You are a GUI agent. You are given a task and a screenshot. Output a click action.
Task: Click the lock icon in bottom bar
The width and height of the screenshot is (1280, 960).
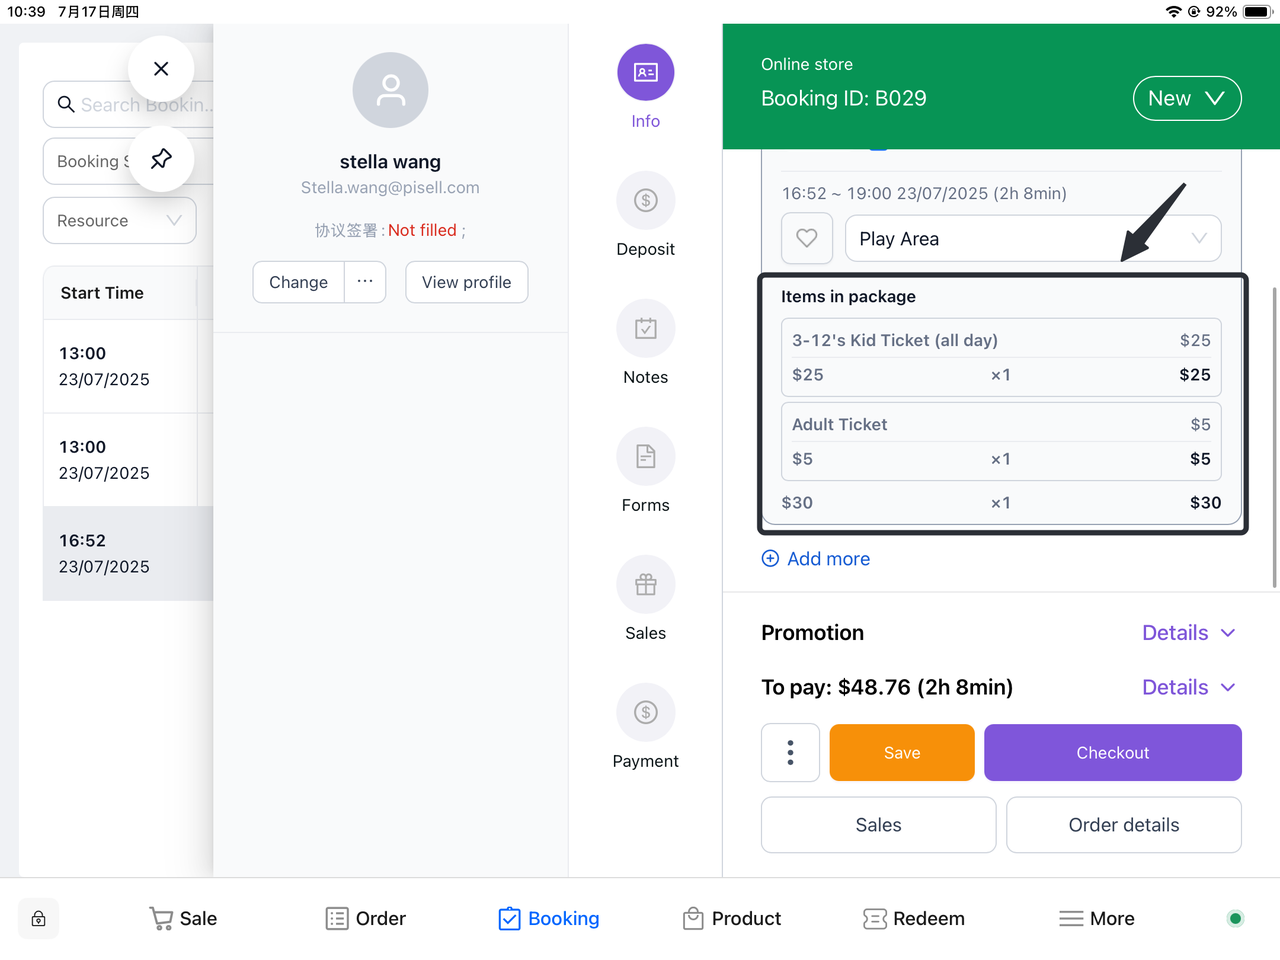[x=39, y=919]
